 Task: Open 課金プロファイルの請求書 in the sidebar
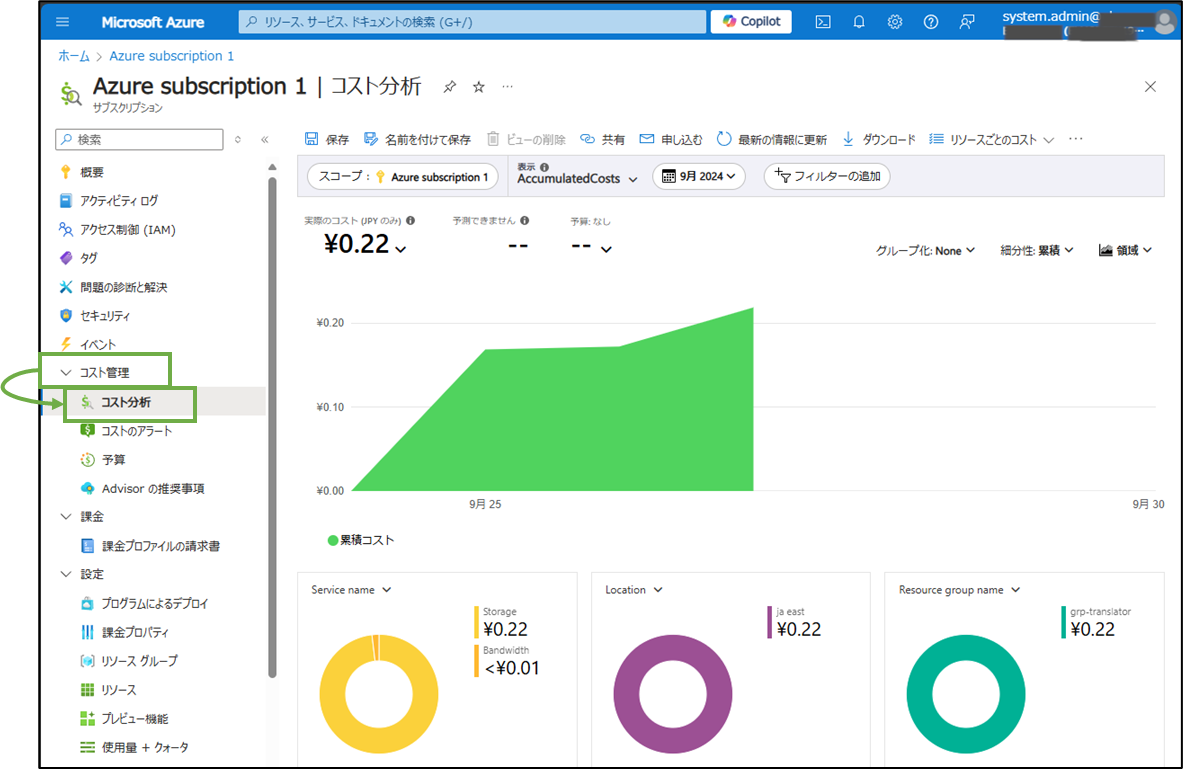click(161, 546)
